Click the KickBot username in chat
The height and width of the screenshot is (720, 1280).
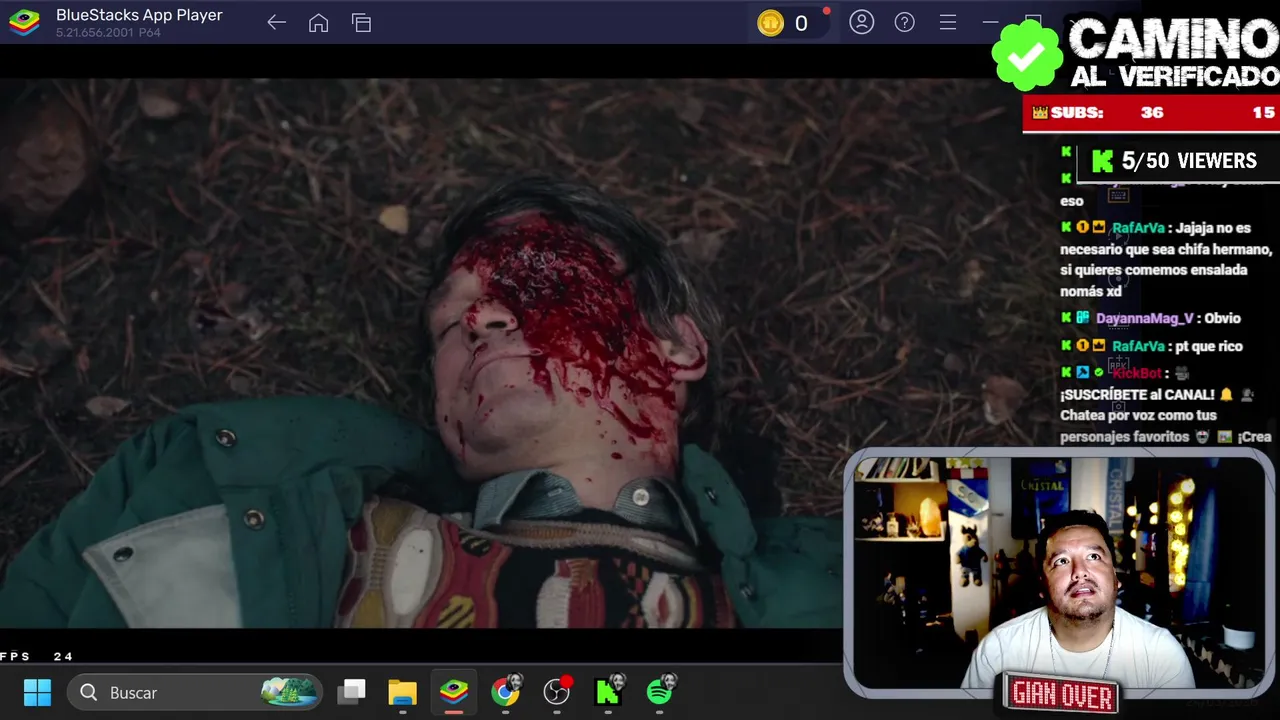[x=1137, y=373]
